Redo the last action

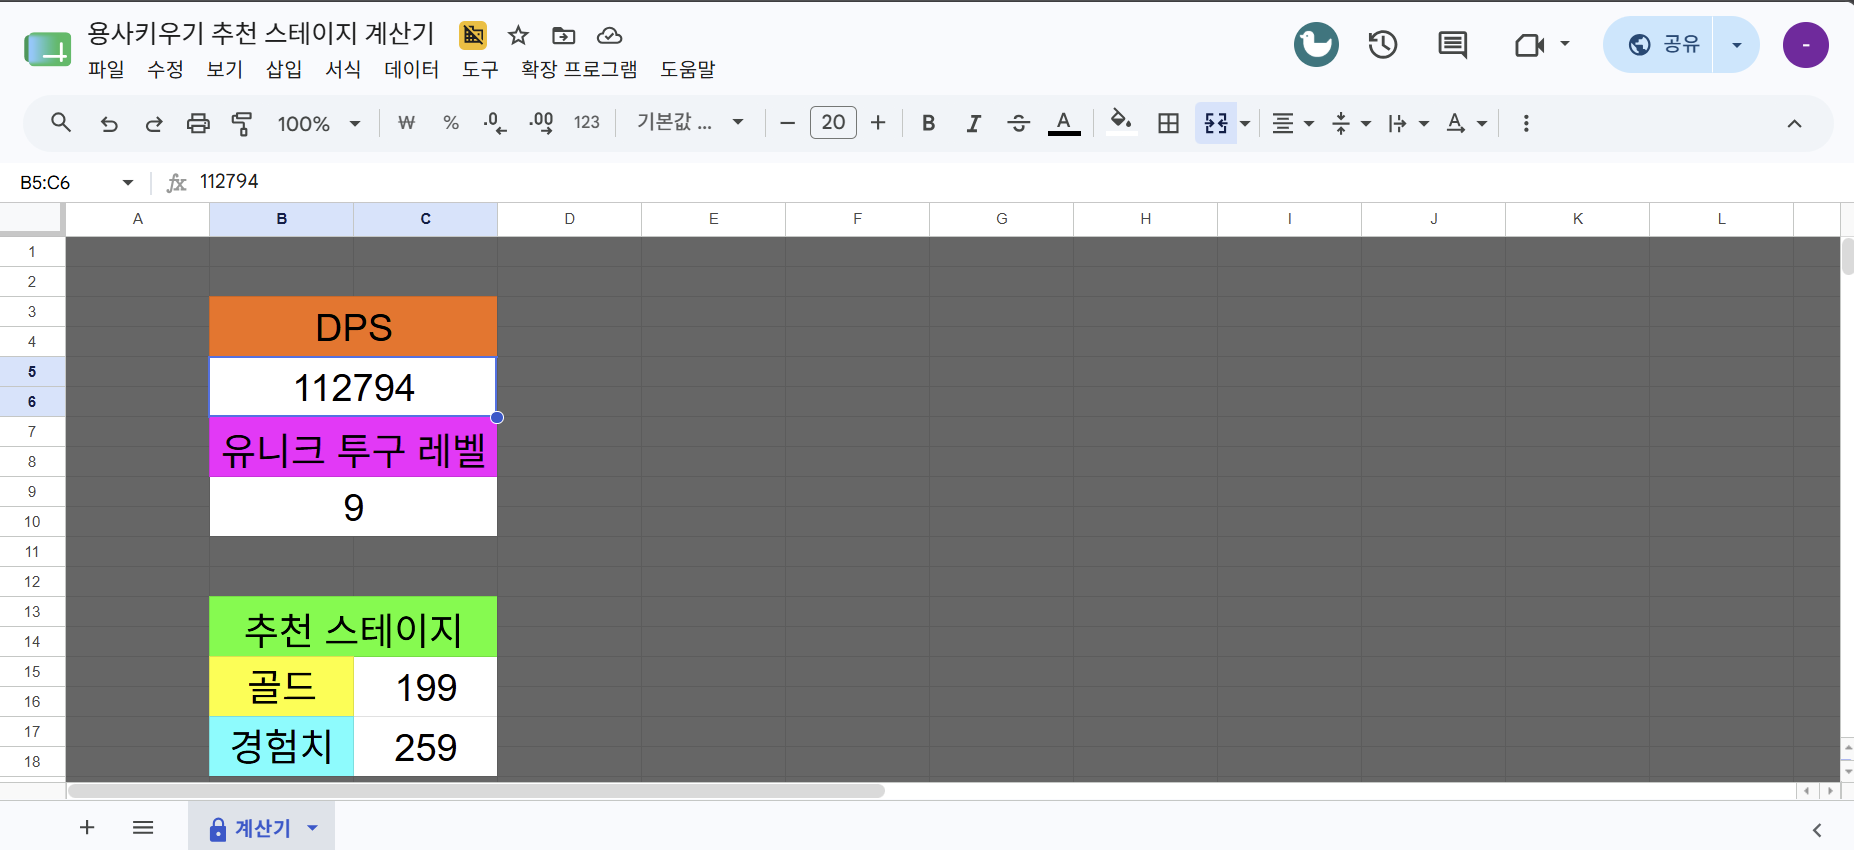pos(154,123)
